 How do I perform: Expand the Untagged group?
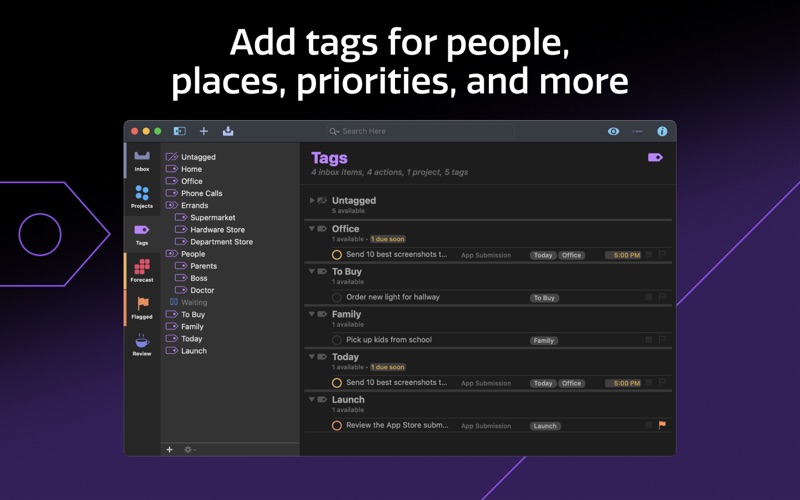[x=312, y=201]
